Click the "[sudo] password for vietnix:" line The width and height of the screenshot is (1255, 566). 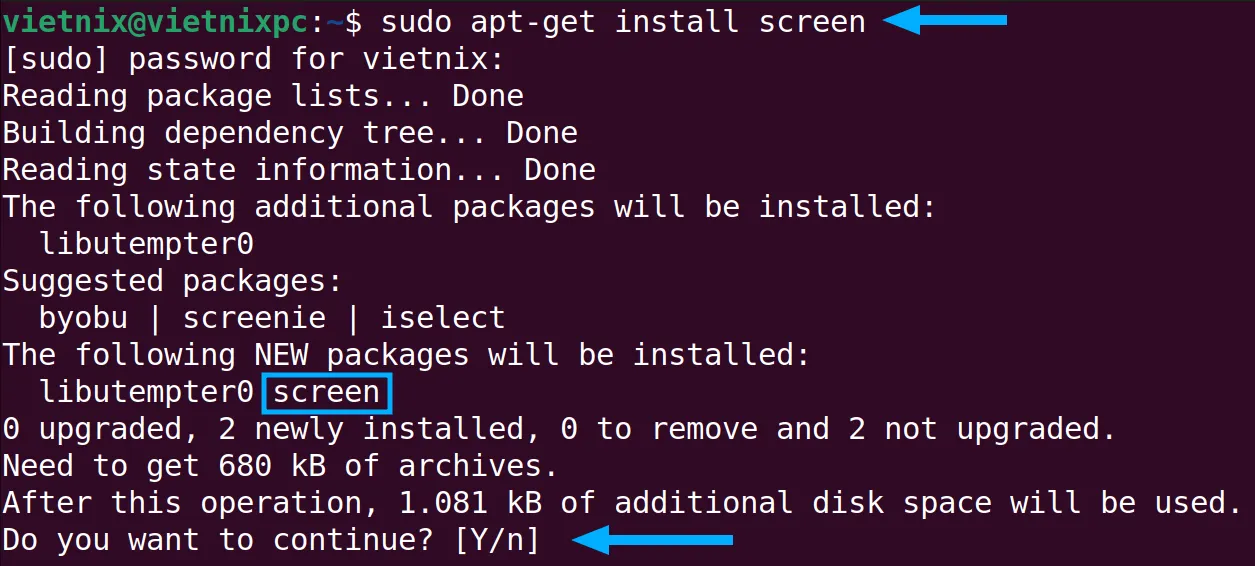pyautogui.click(x=253, y=58)
